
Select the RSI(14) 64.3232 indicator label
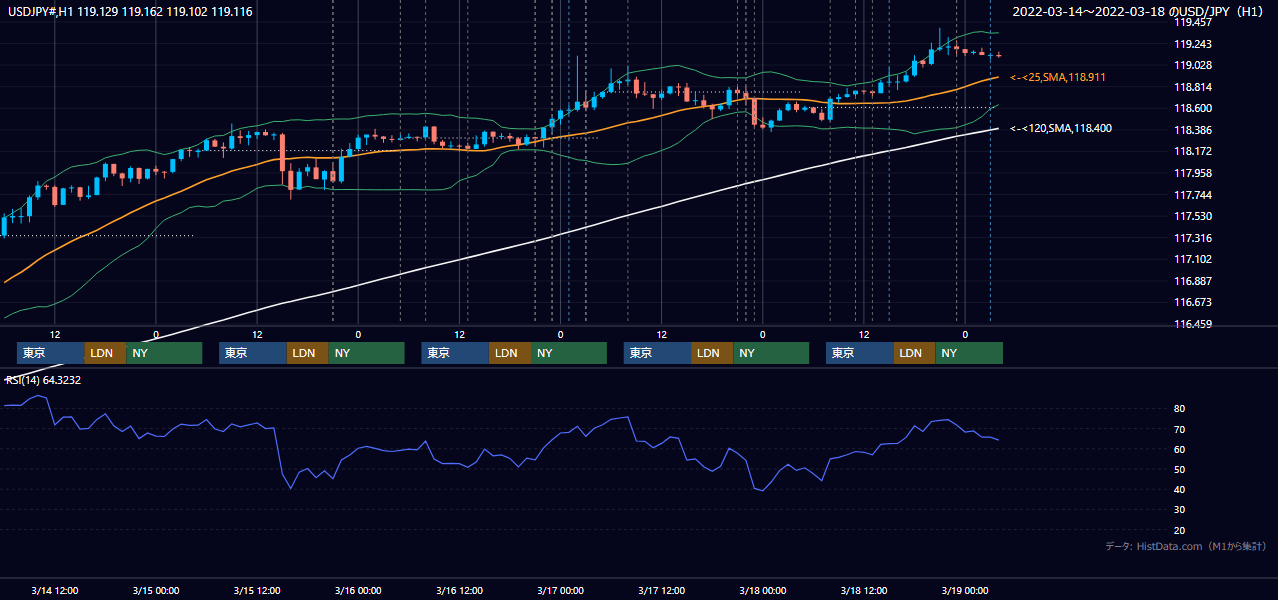point(43,380)
